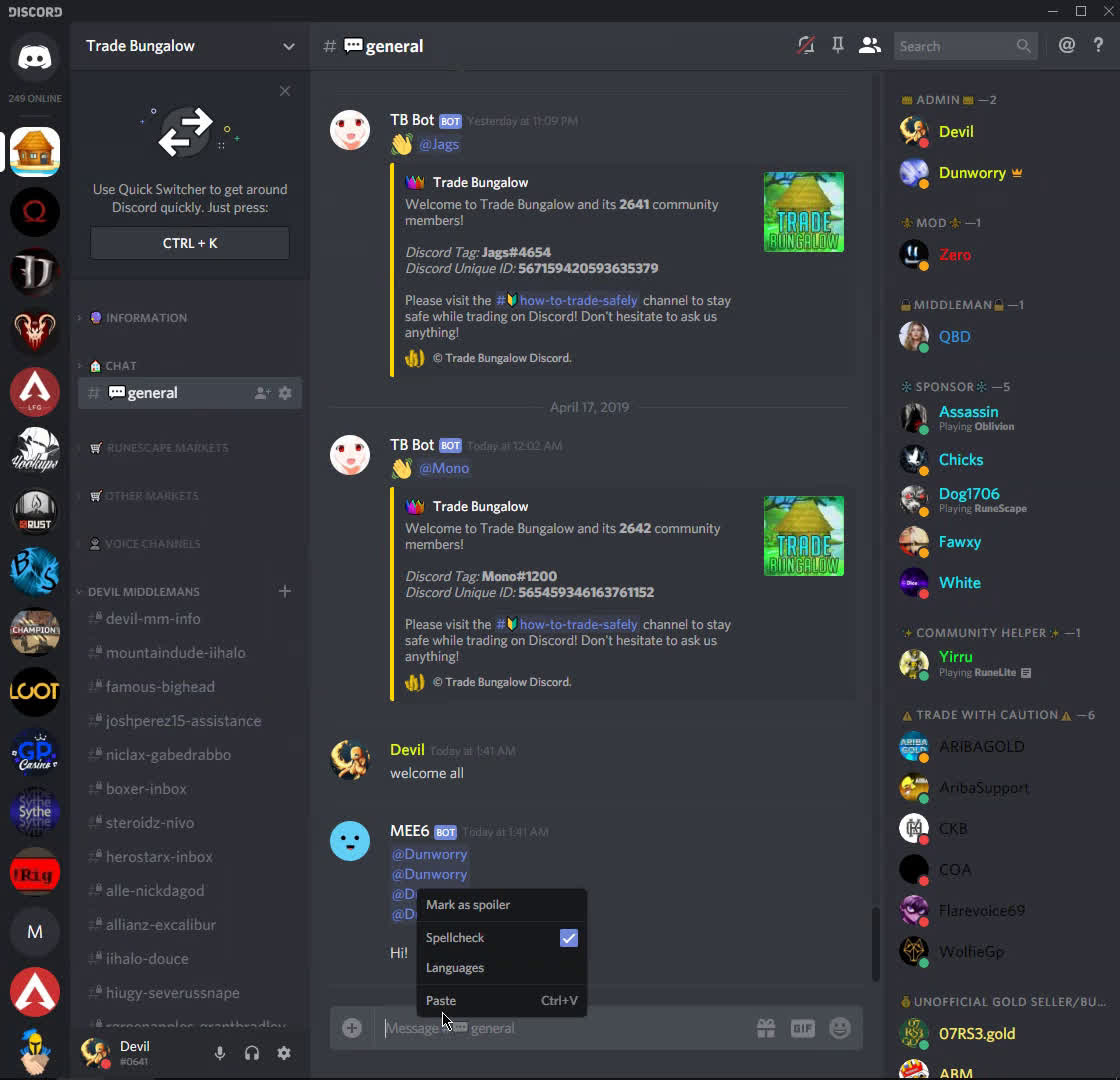Open how-to-trade-safely link in Mono welcome
Viewport: 1120px width, 1080px height.
[x=566, y=624]
